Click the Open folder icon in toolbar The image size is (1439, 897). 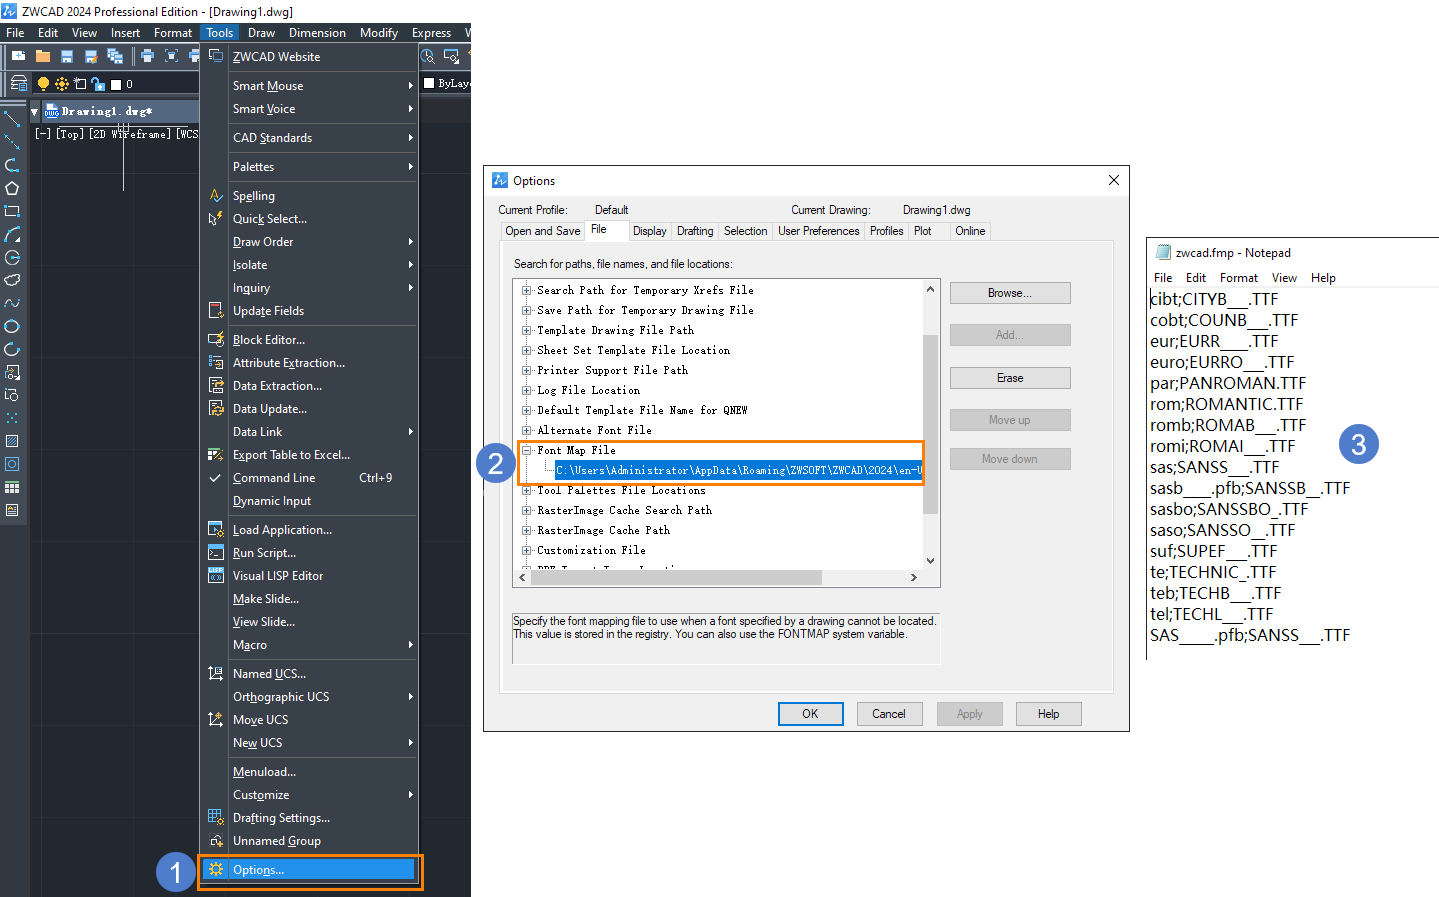click(x=42, y=56)
